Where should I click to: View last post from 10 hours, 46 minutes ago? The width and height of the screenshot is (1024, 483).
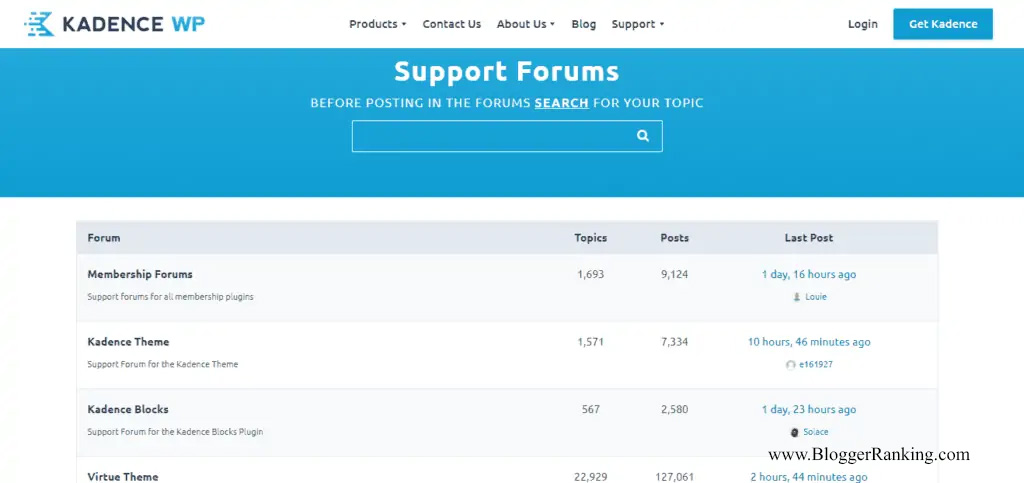808,342
